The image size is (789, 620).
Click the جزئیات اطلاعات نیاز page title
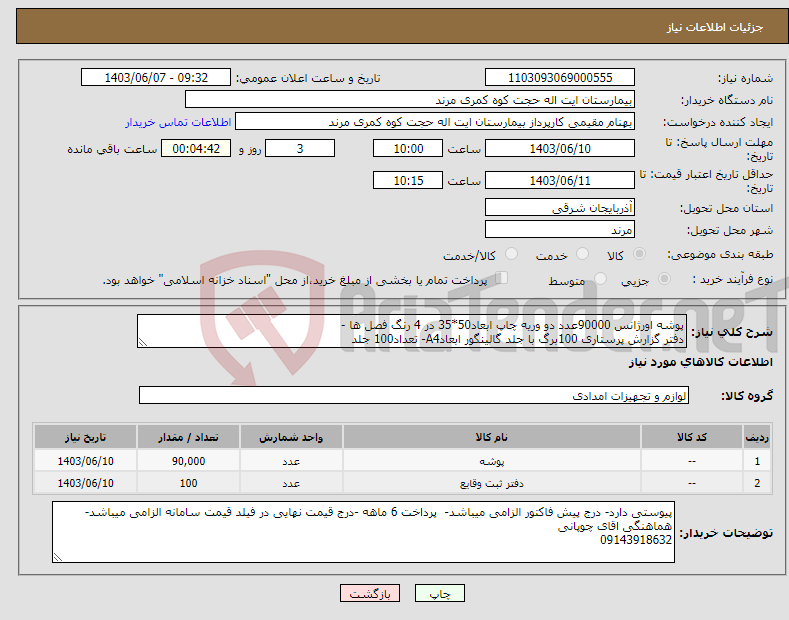[715, 27]
